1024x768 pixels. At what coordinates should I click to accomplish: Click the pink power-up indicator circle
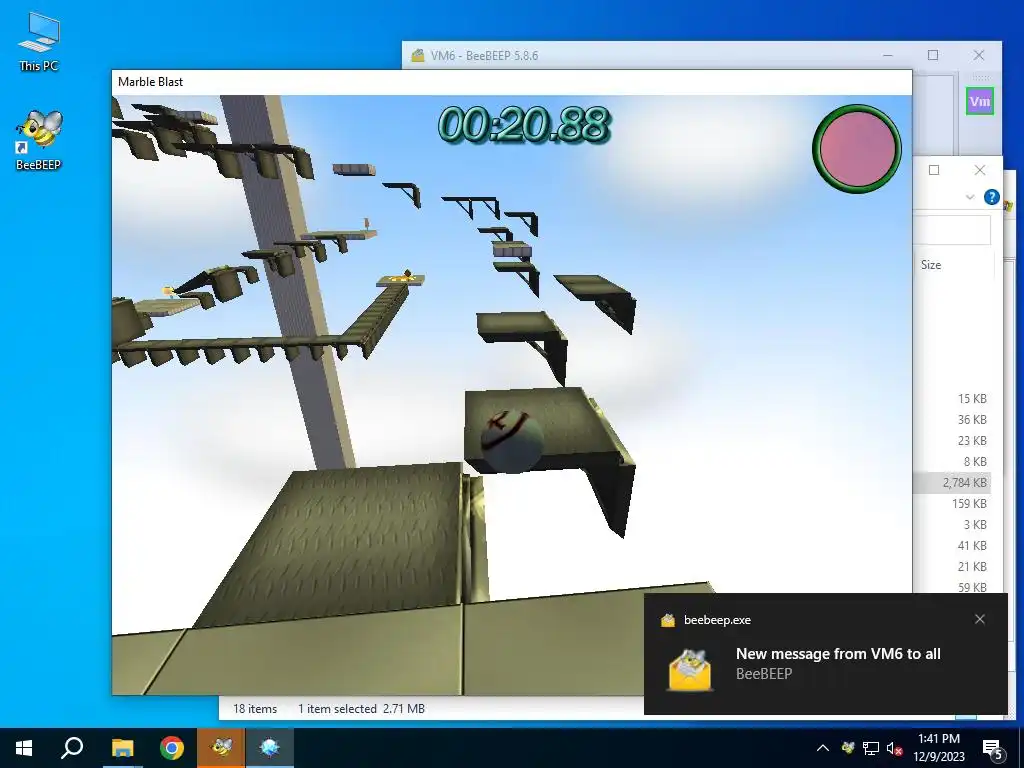tap(856, 149)
